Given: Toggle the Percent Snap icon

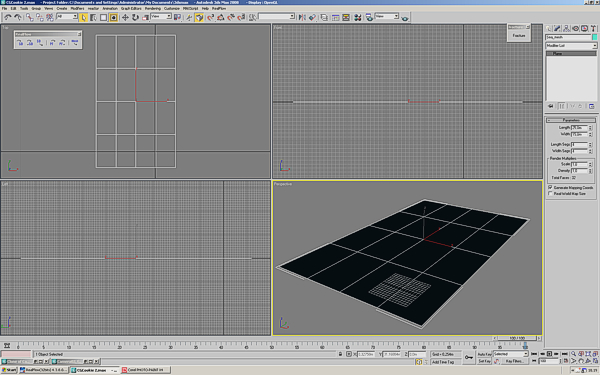Looking at the screenshot, I should click(x=231, y=17).
